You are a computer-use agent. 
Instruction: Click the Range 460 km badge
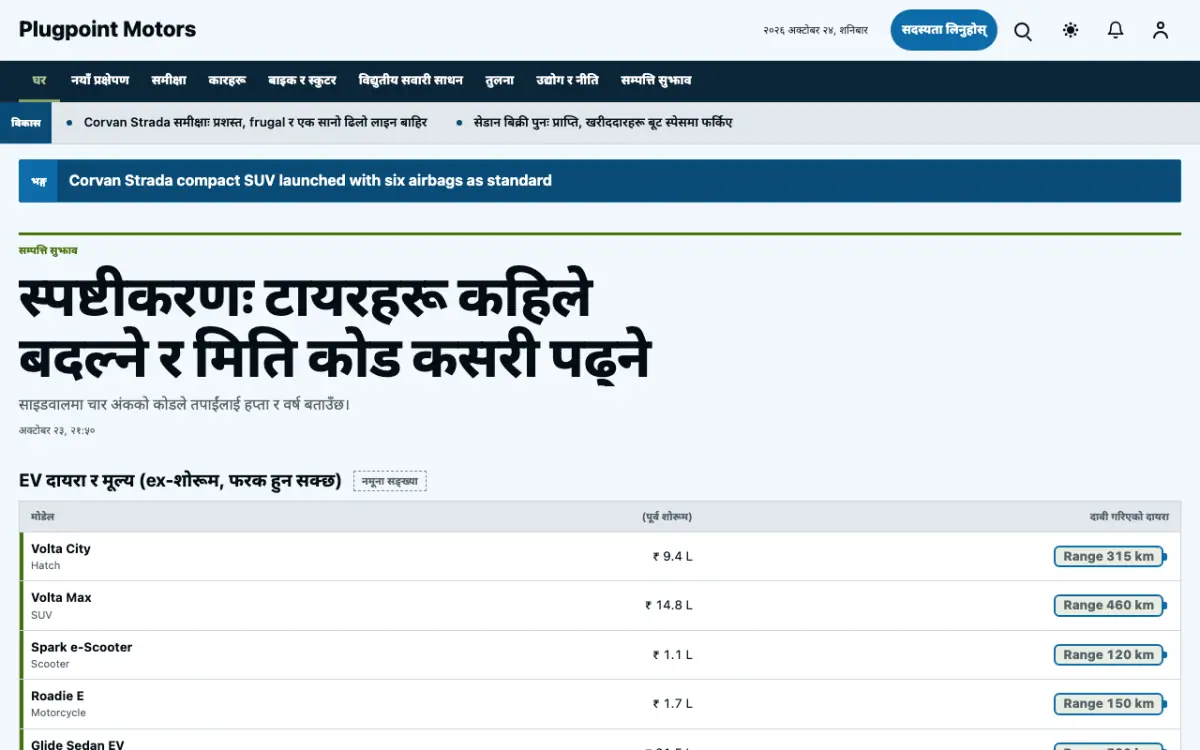[1109, 605]
